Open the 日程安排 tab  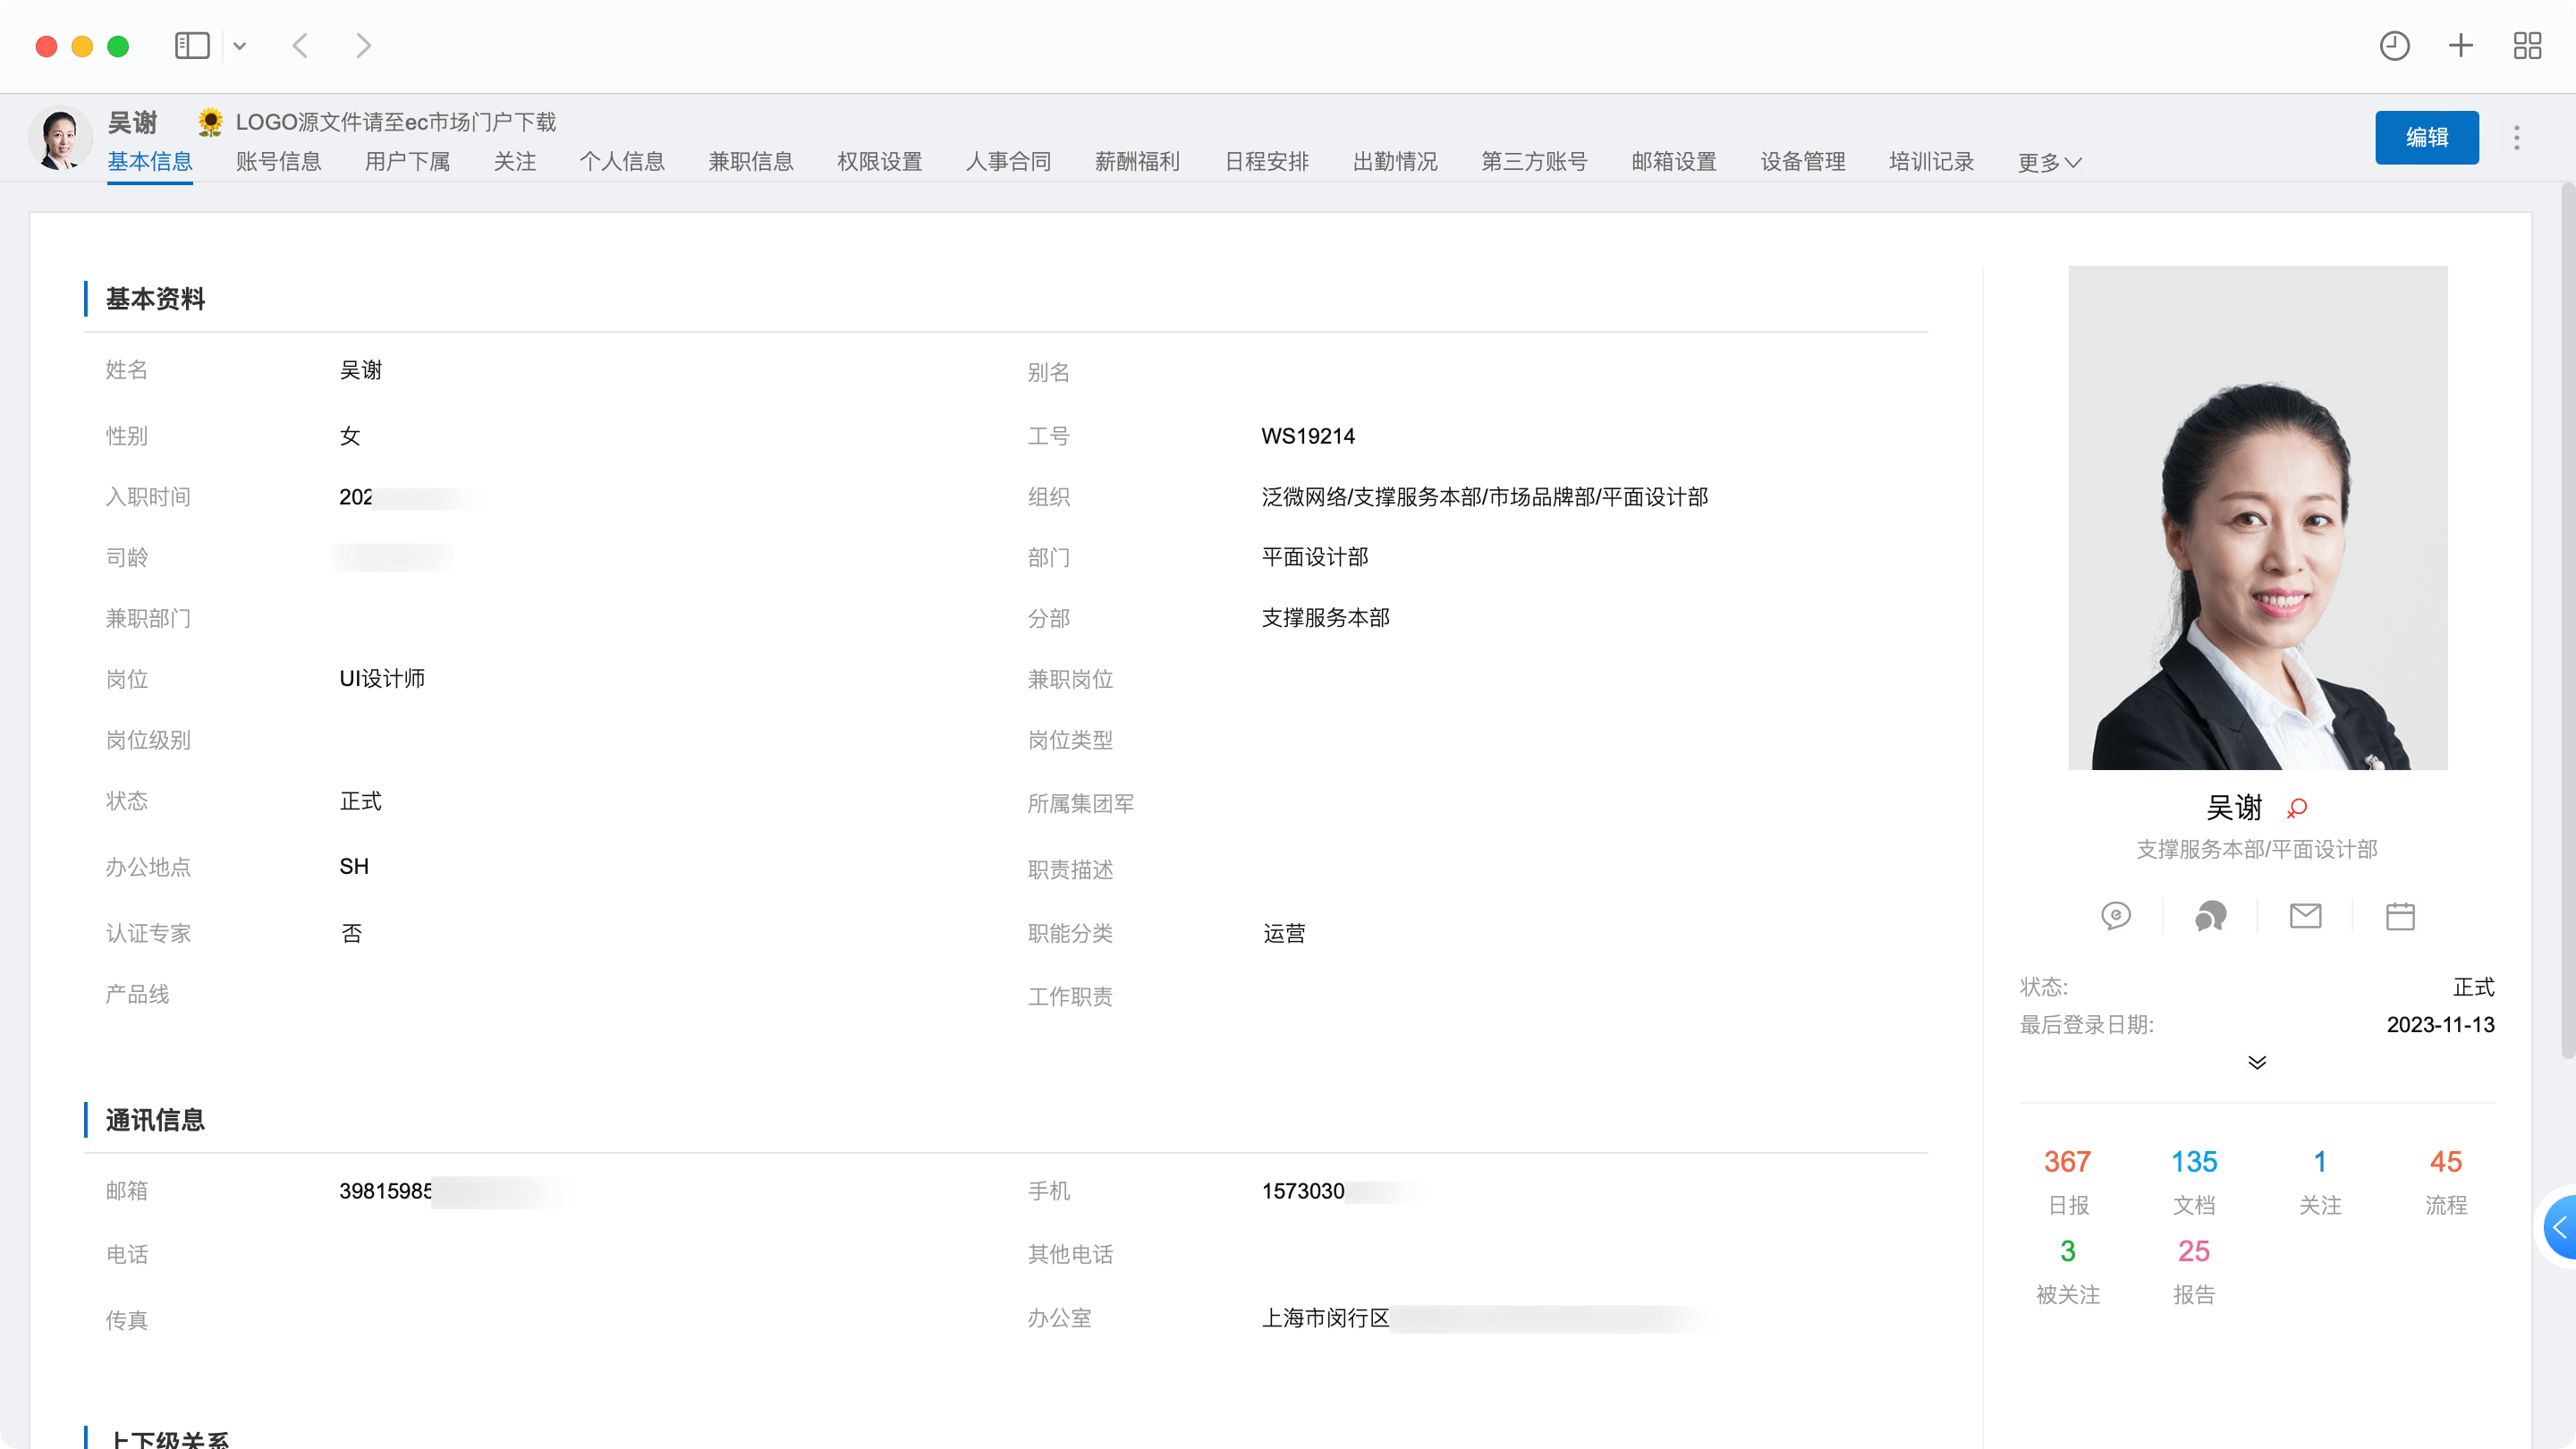click(x=1266, y=162)
